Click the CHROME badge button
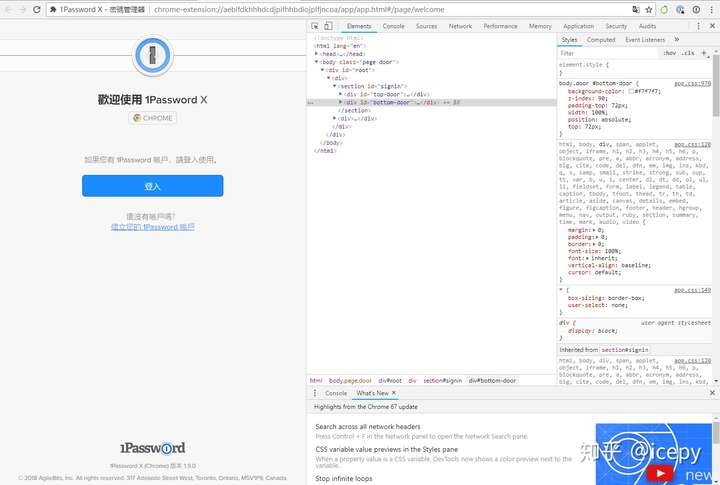The image size is (720, 485). coord(152,118)
